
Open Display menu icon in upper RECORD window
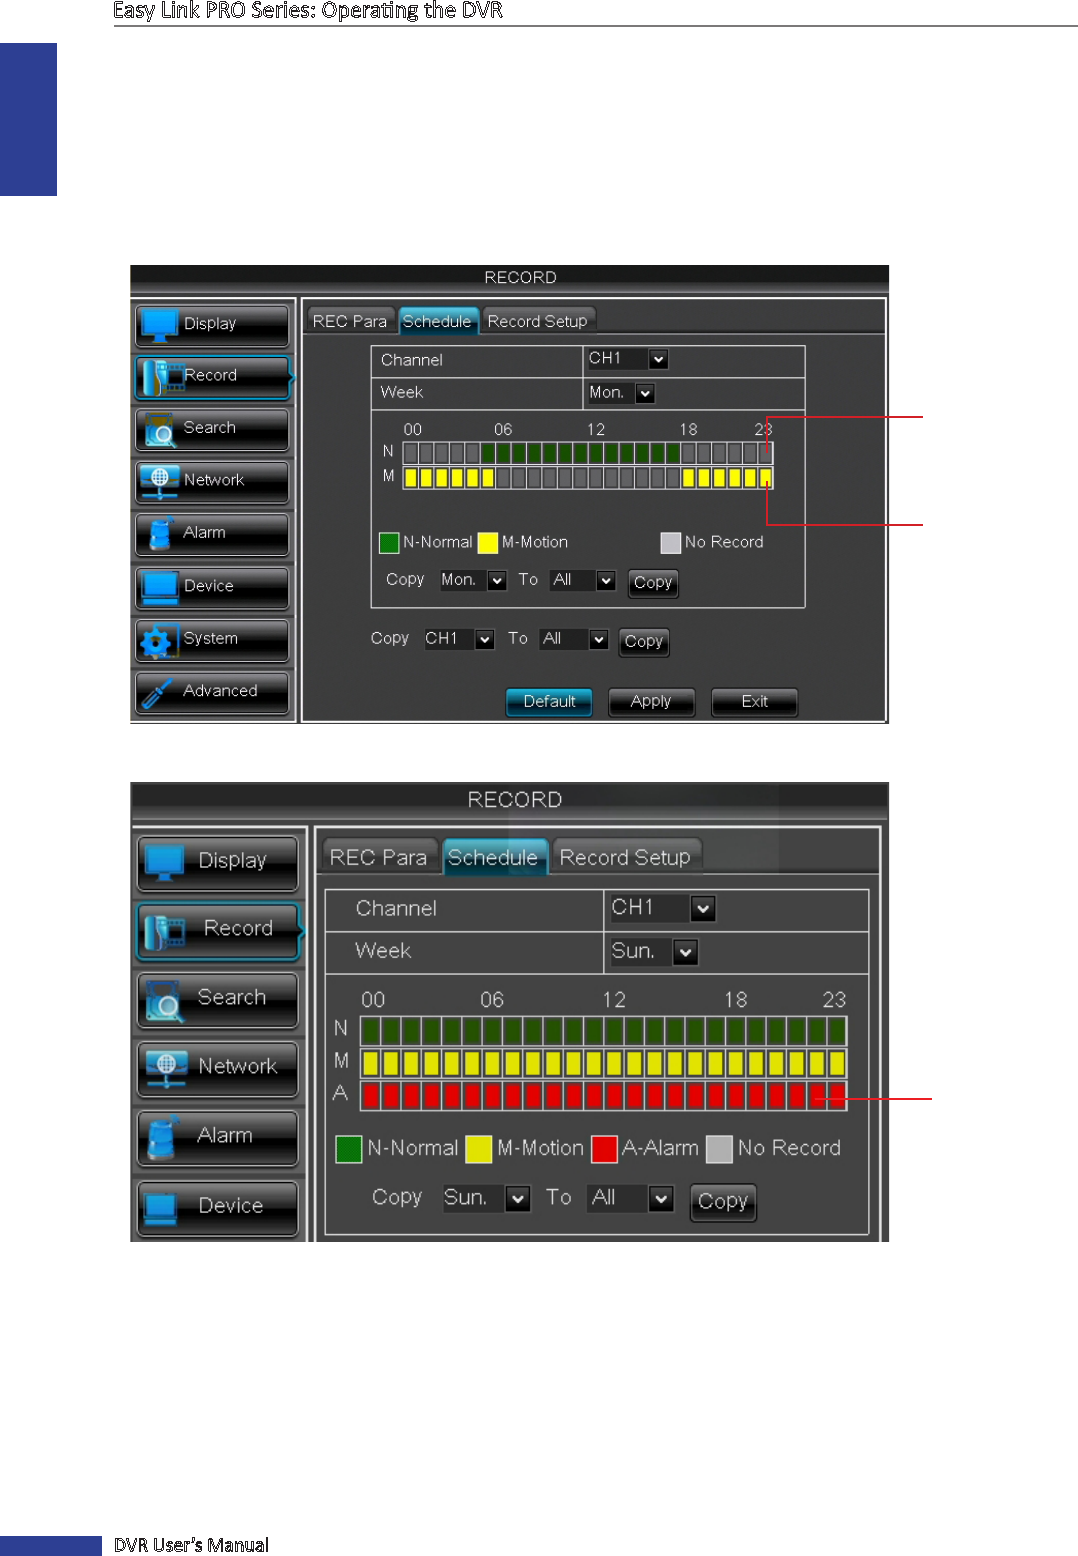pyautogui.click(x=160, y=325)
